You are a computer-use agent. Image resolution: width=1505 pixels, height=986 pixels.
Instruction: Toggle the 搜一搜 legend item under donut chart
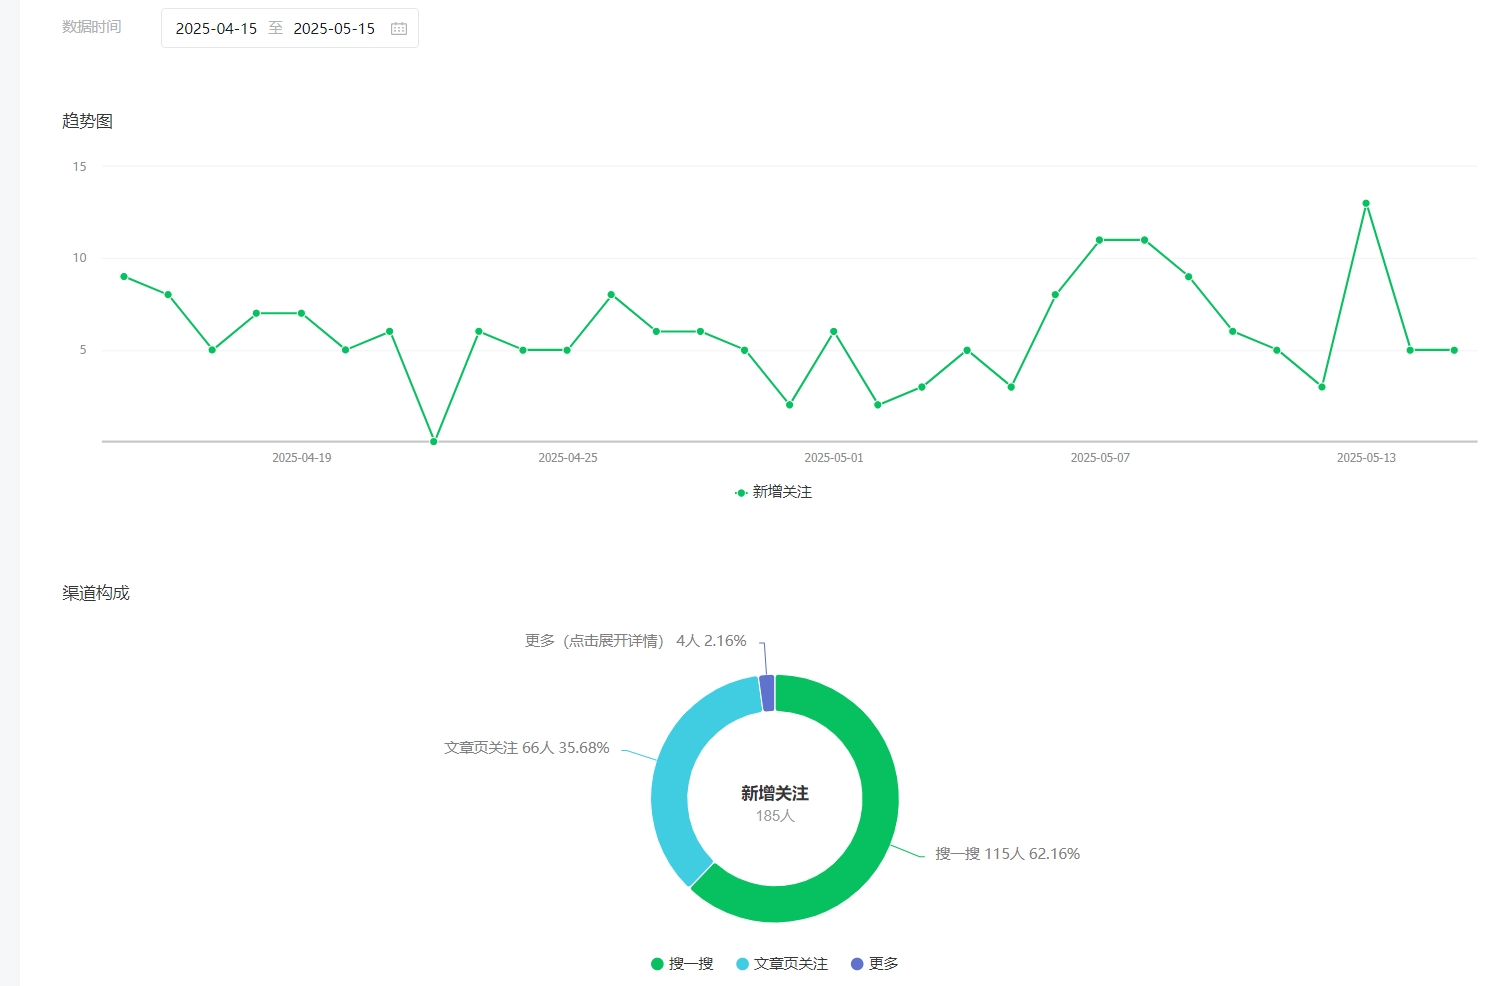click(682, 964)
